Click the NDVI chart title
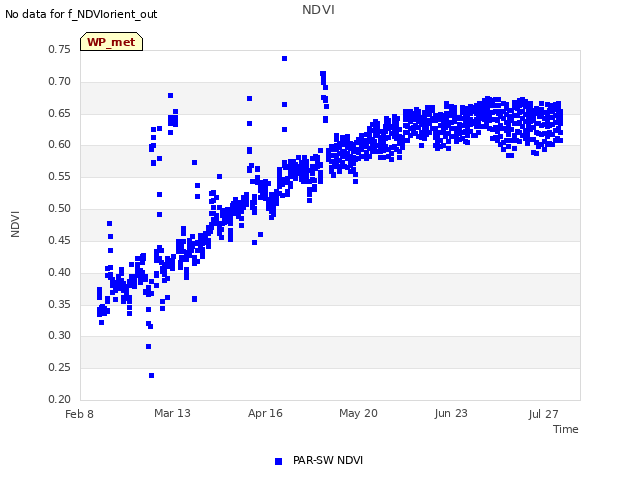The height and width of the screenshot is (480, 640). 318,10
